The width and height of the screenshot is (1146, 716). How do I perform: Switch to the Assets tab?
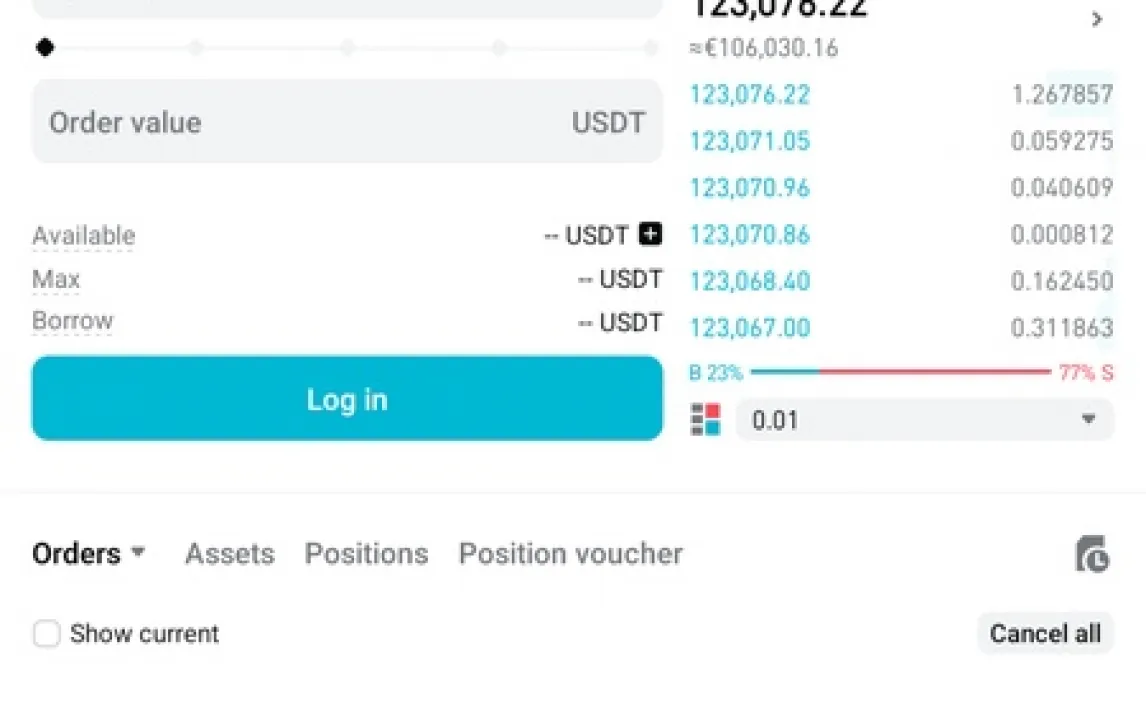click(x=229, y=554)
